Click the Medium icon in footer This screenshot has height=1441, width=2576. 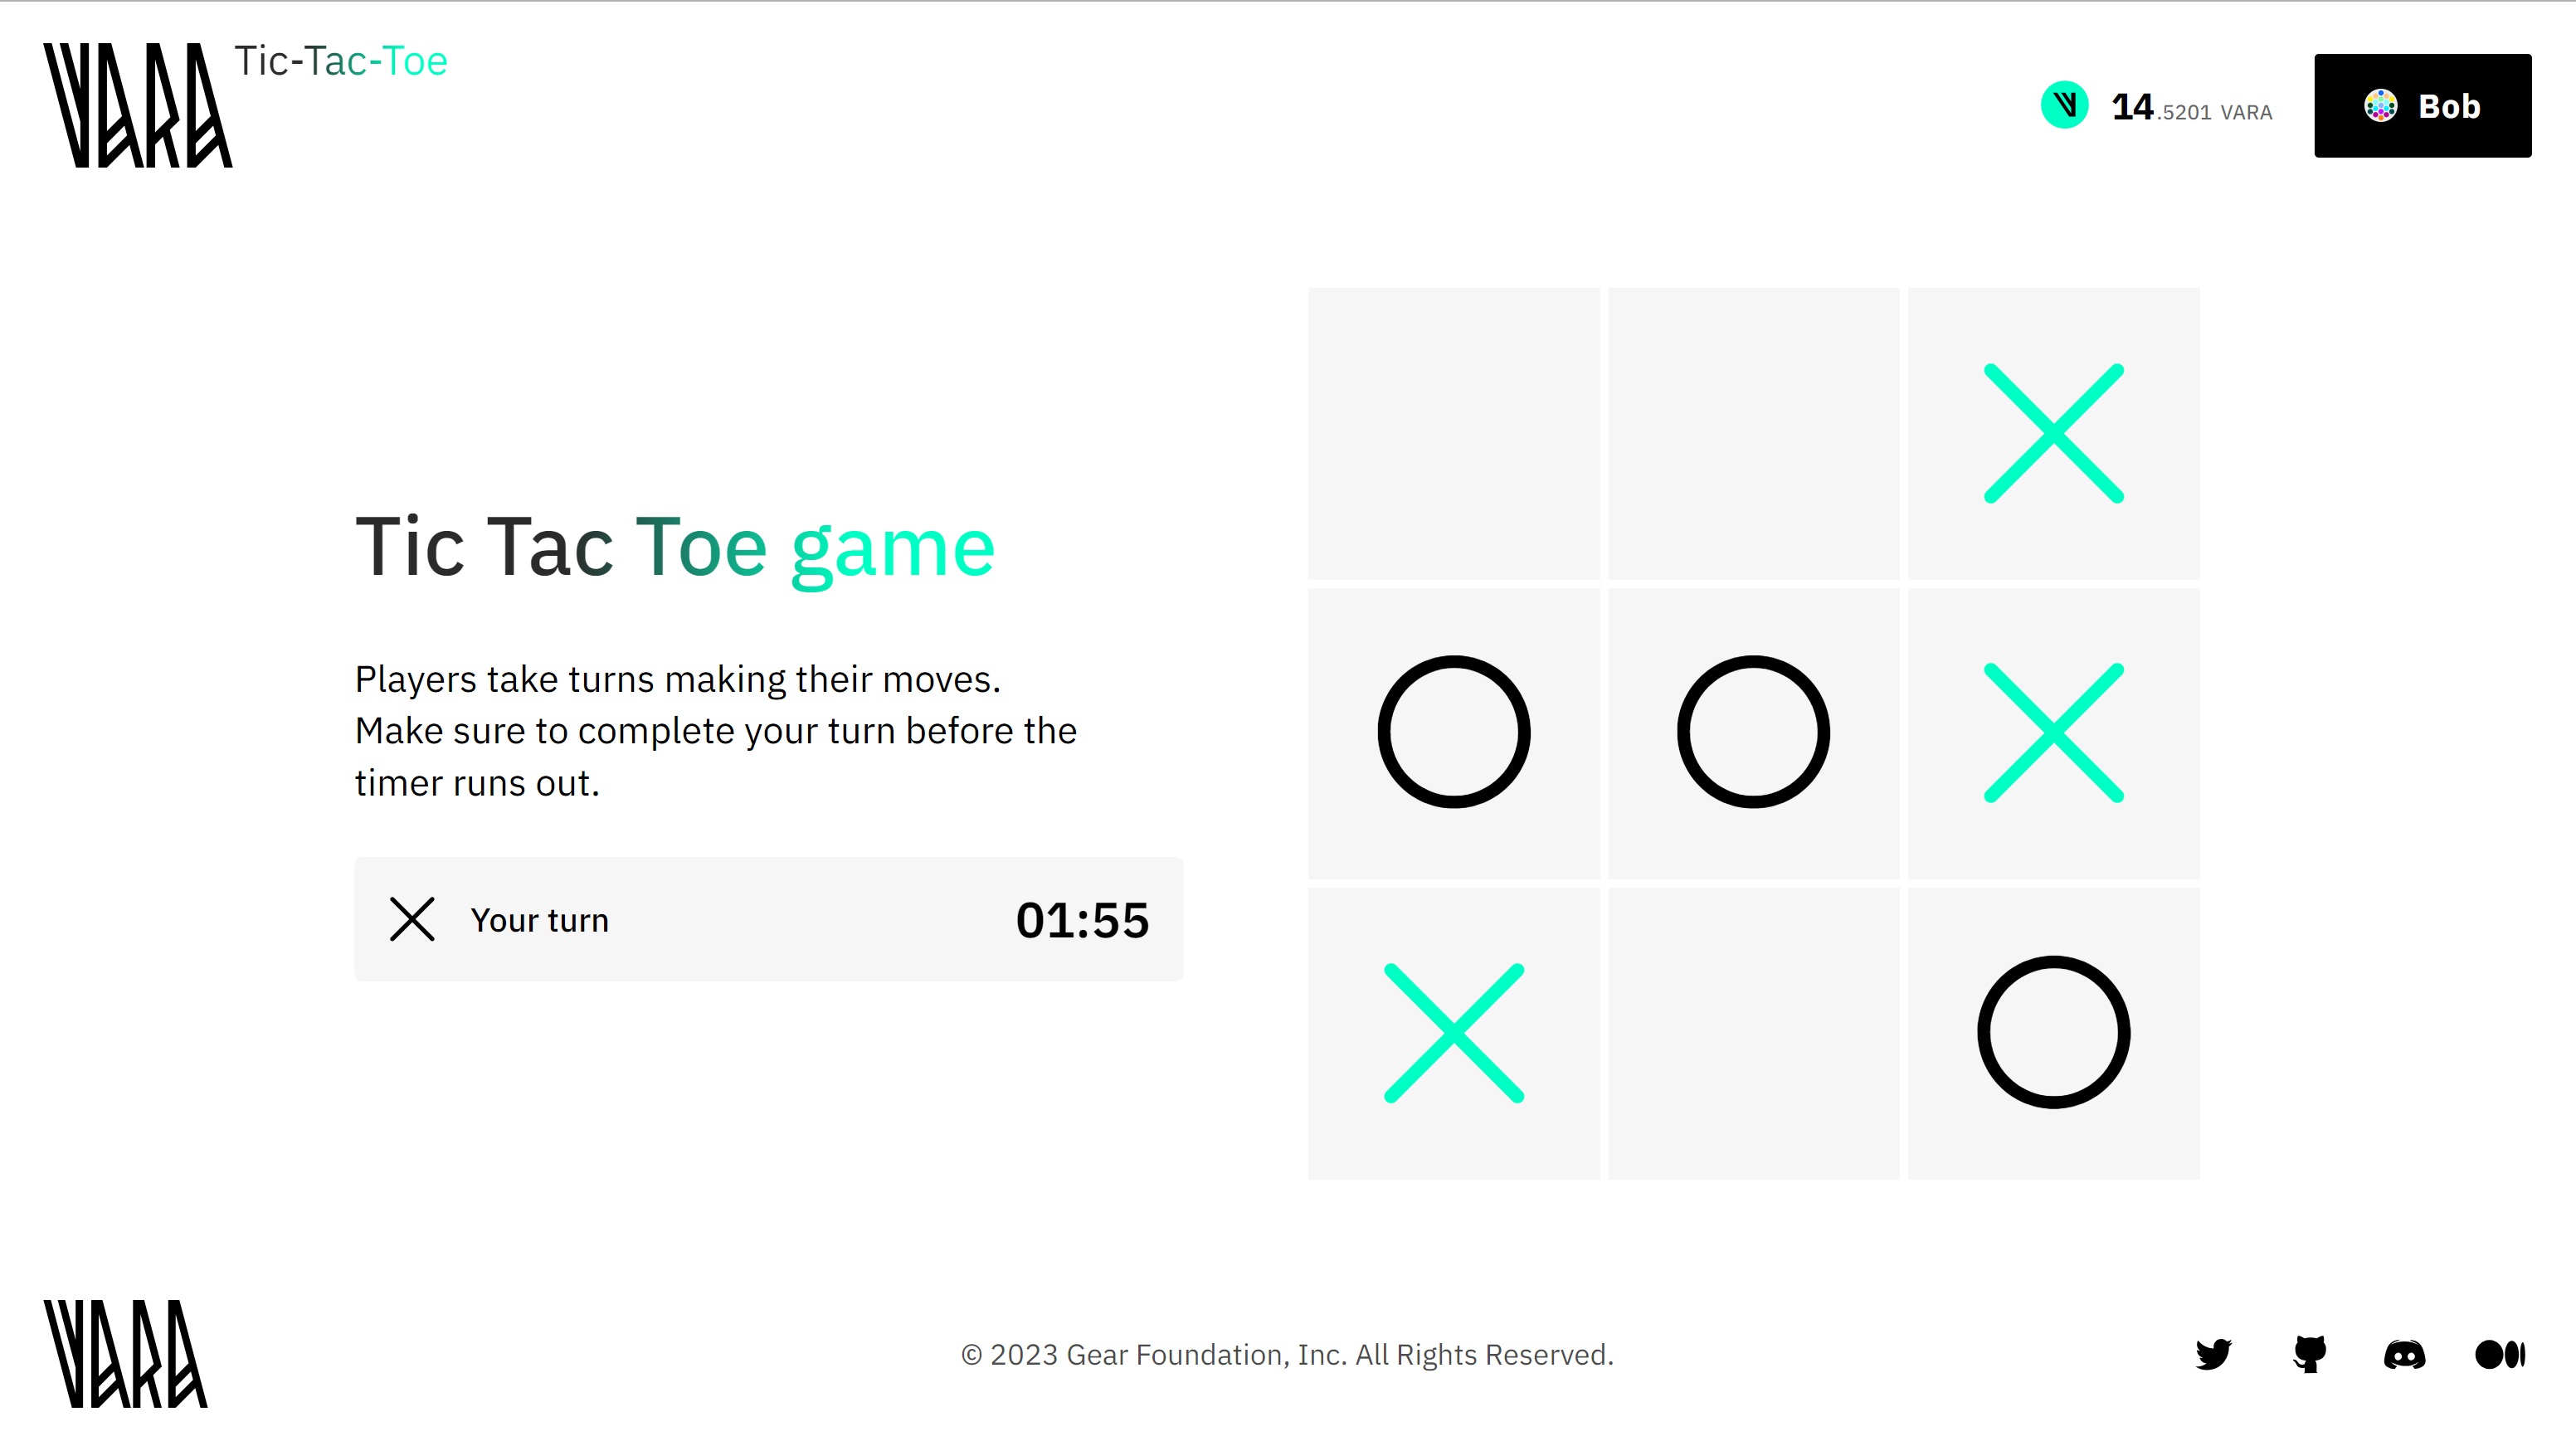point(2500,1356)
